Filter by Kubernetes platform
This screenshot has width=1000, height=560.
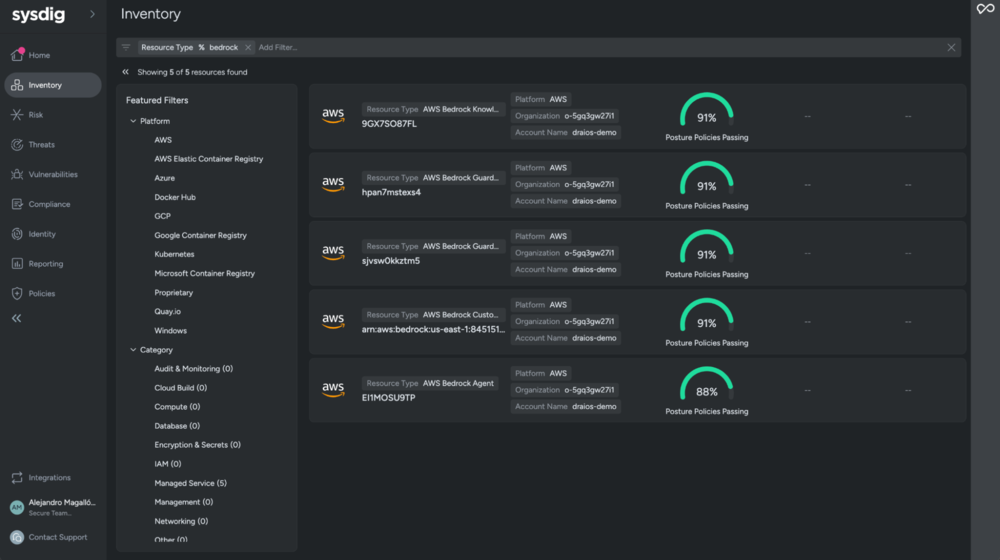coord(174,254)
